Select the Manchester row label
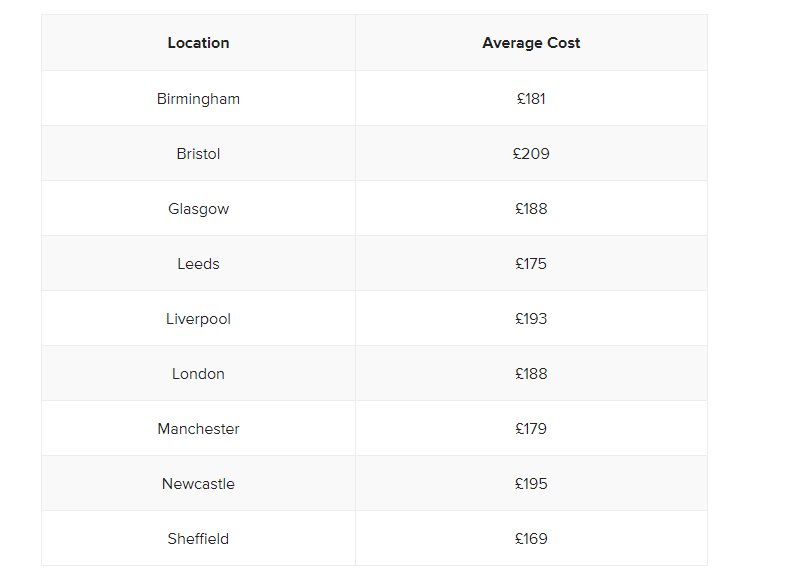The width and height of the screenshot is (796, 586). 198,429
